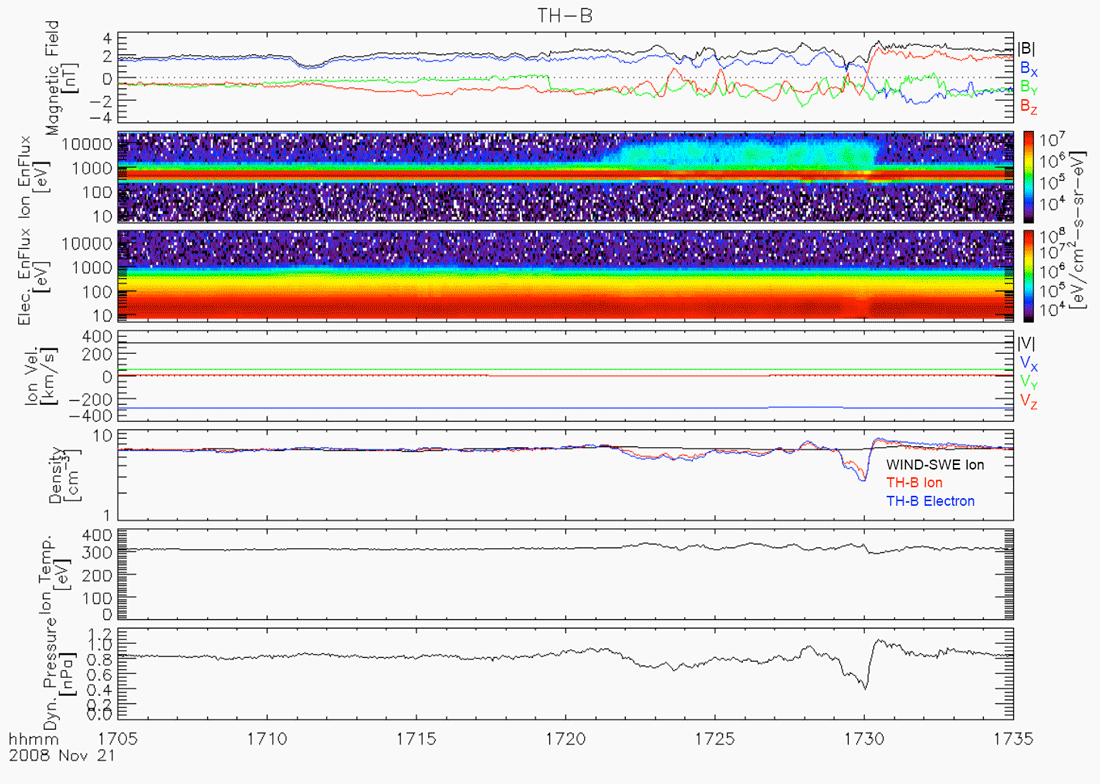Image resolution: width=1100 pixels, height=784 pixels.
Task: Select the |B| magnetic field legend label
Action: coord(1027,48)
